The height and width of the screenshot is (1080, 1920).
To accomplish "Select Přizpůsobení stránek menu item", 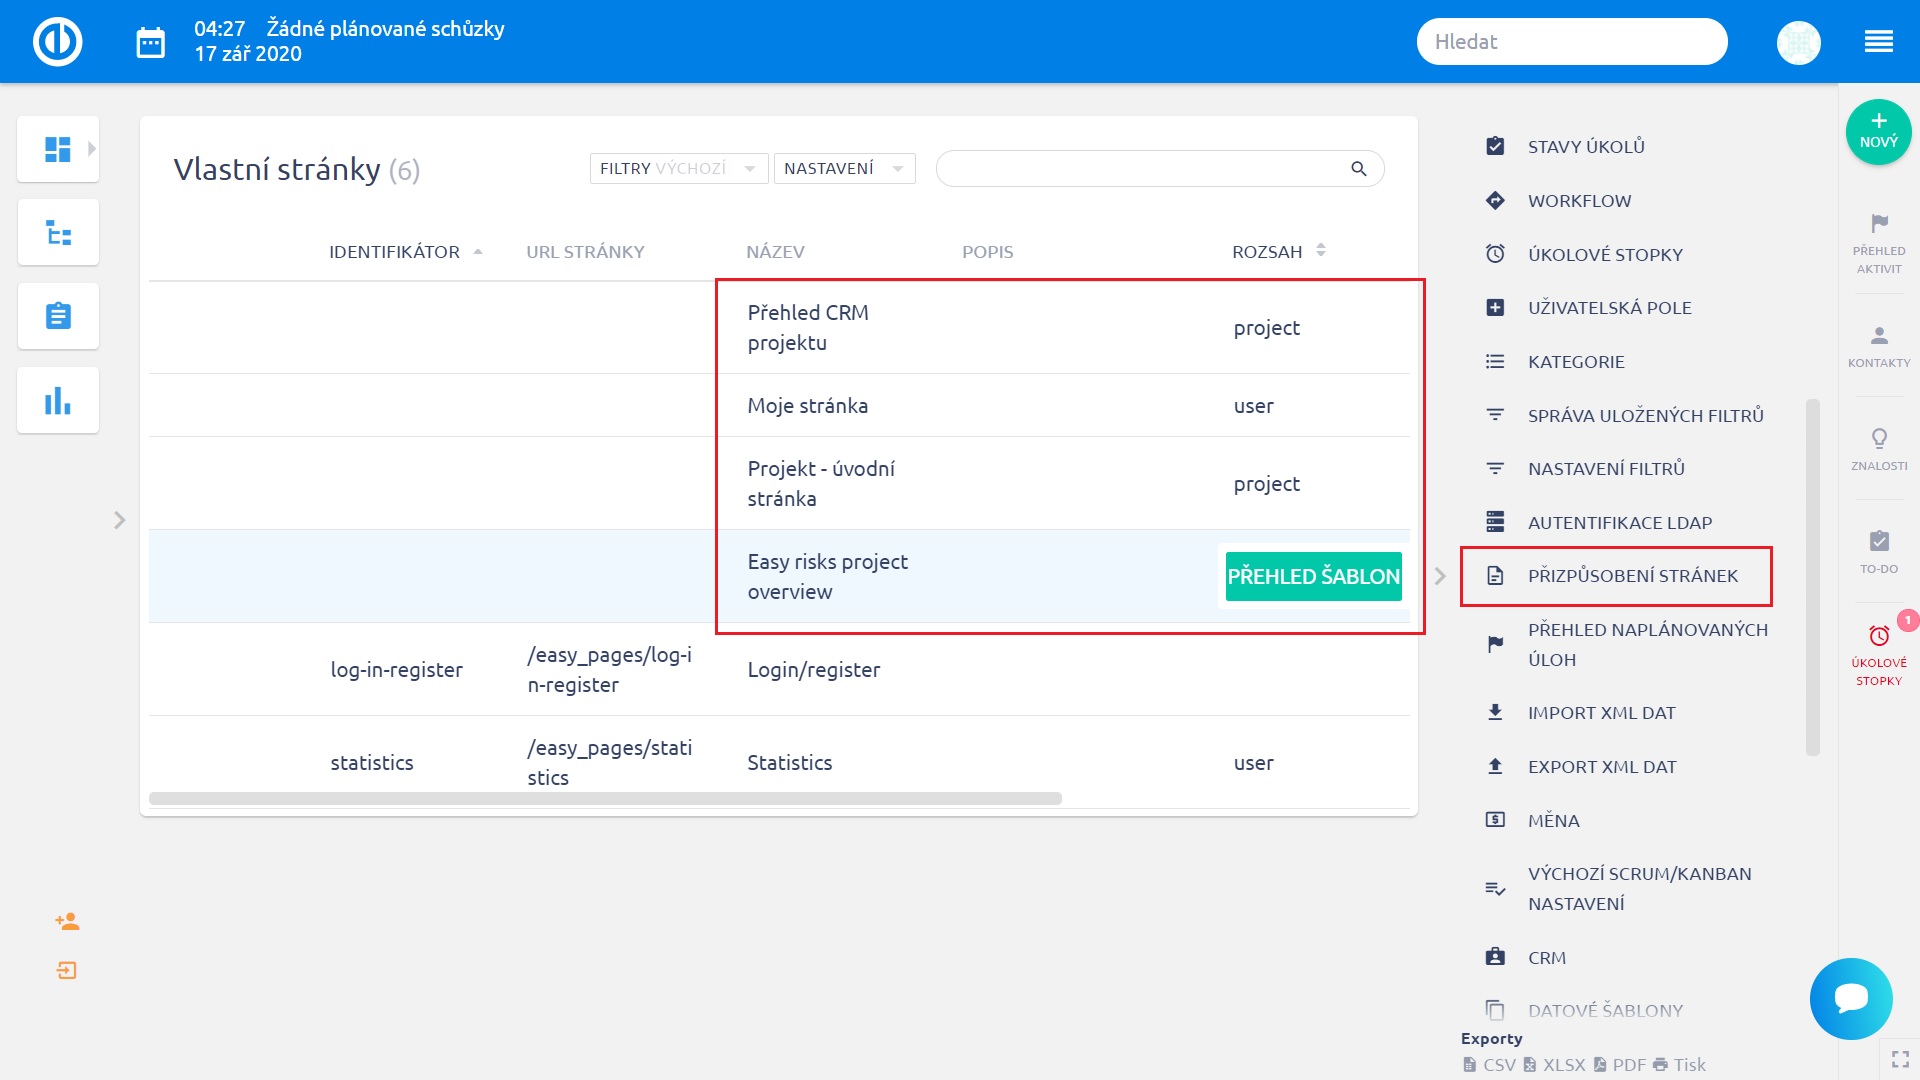I will click(x=1632, y=576).
